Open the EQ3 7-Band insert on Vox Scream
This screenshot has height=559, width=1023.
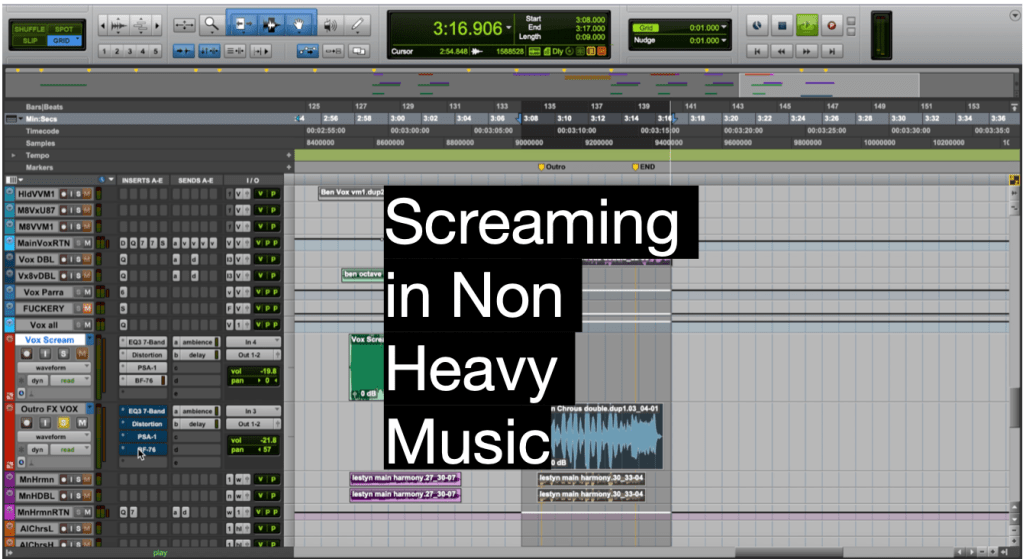[x=145, y=341]
